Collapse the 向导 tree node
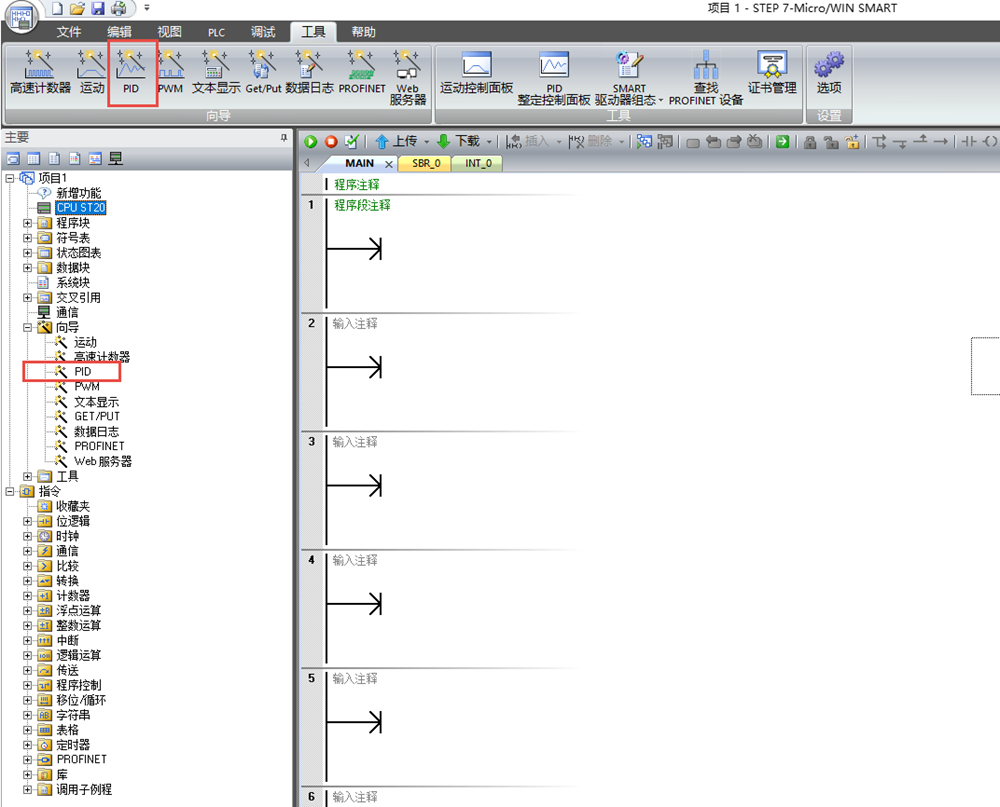1000x807 pixels. [x=28, y=327]
